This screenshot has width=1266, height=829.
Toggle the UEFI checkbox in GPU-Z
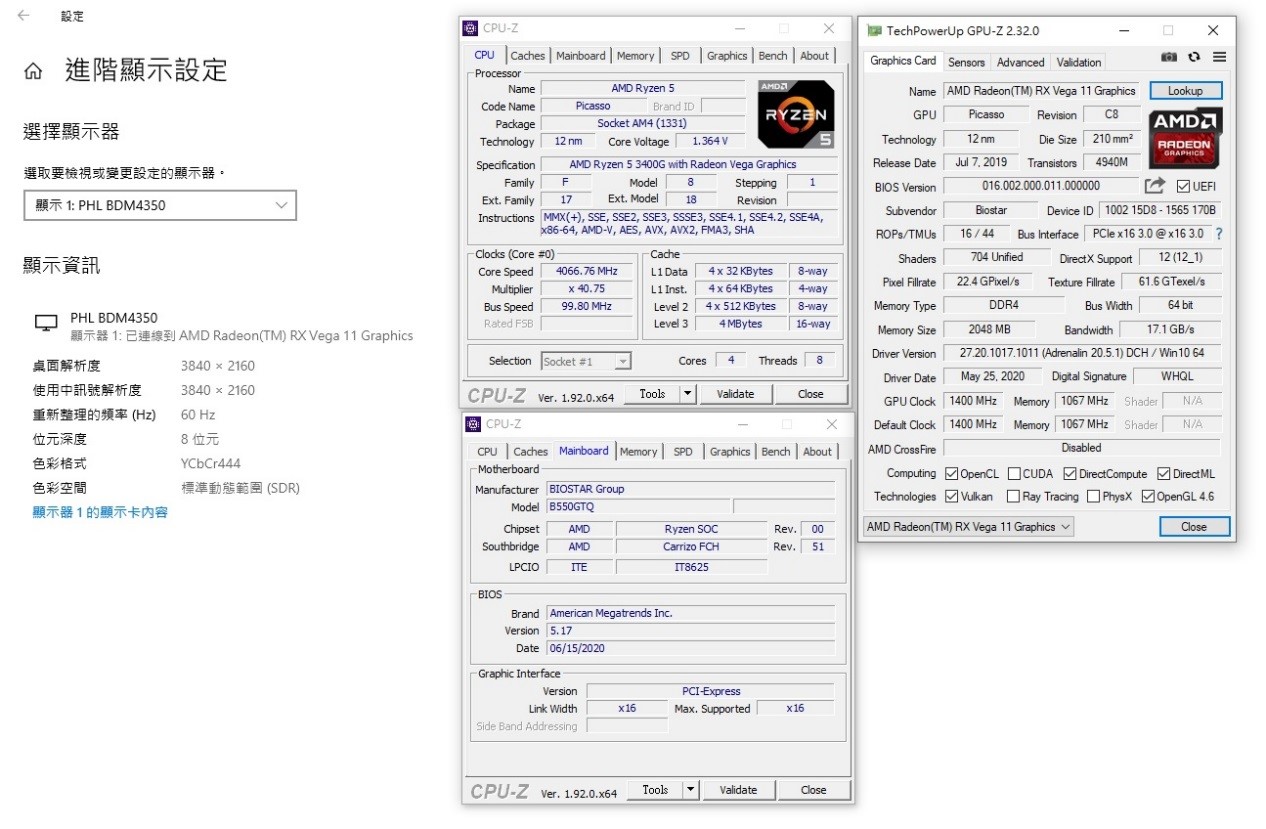(1183, 187)
